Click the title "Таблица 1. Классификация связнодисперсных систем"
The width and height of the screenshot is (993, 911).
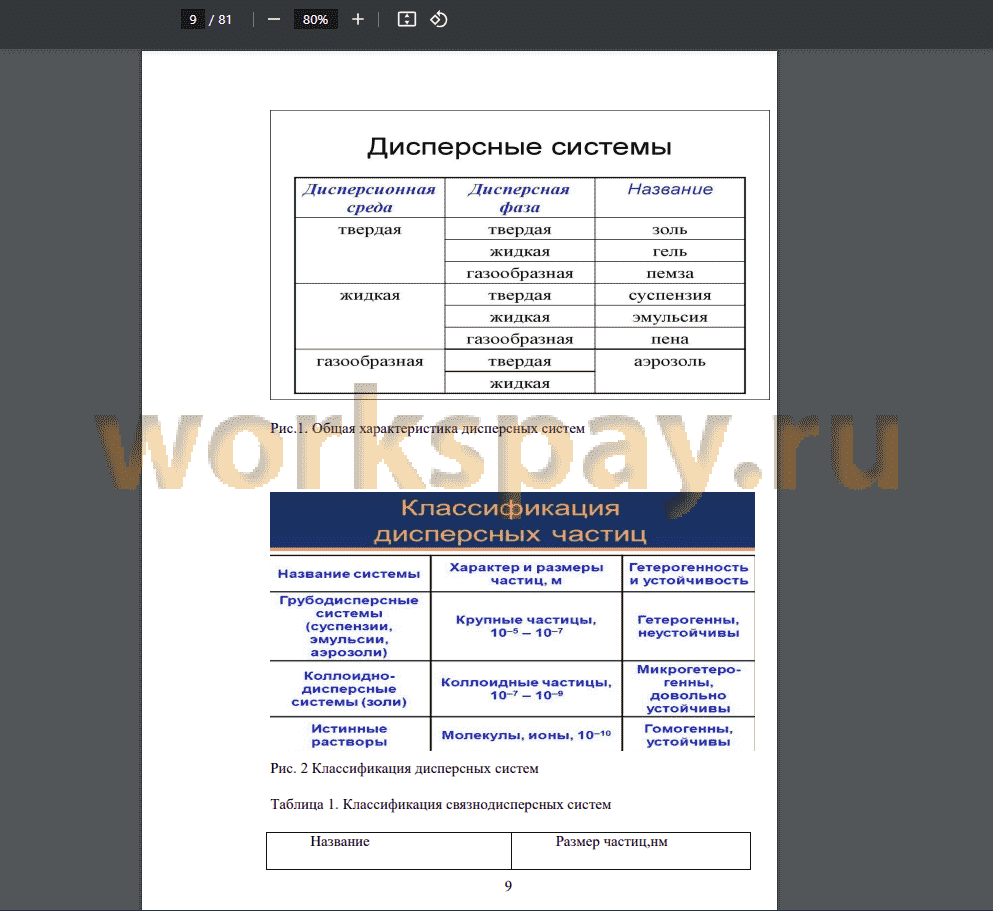click(441, 805)
